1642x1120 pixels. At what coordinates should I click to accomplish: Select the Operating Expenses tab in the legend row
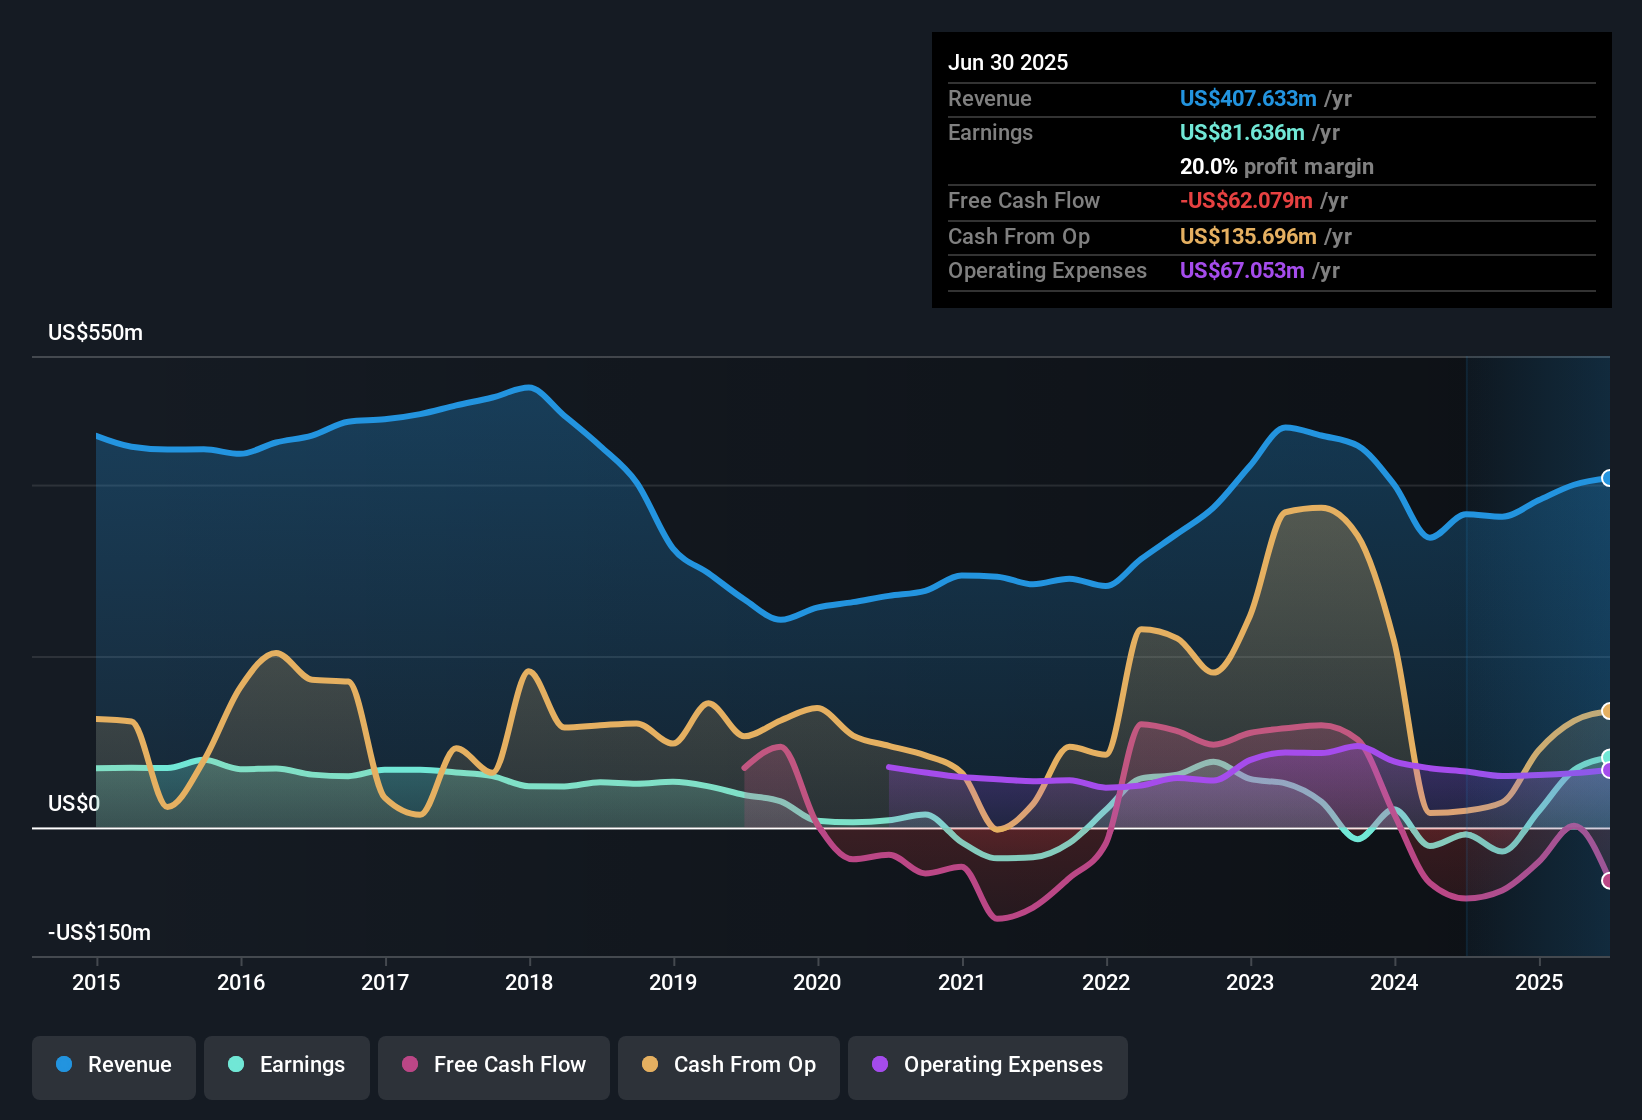(987, 1066)
